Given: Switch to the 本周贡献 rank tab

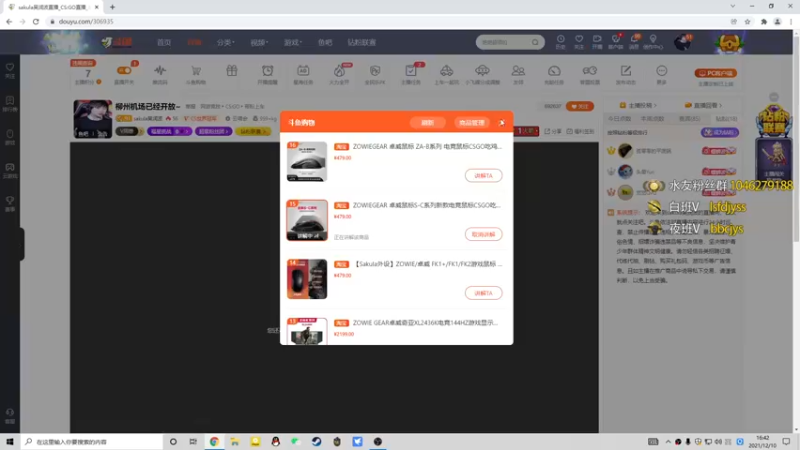Looking at the screenshot, I should (652, 119).
